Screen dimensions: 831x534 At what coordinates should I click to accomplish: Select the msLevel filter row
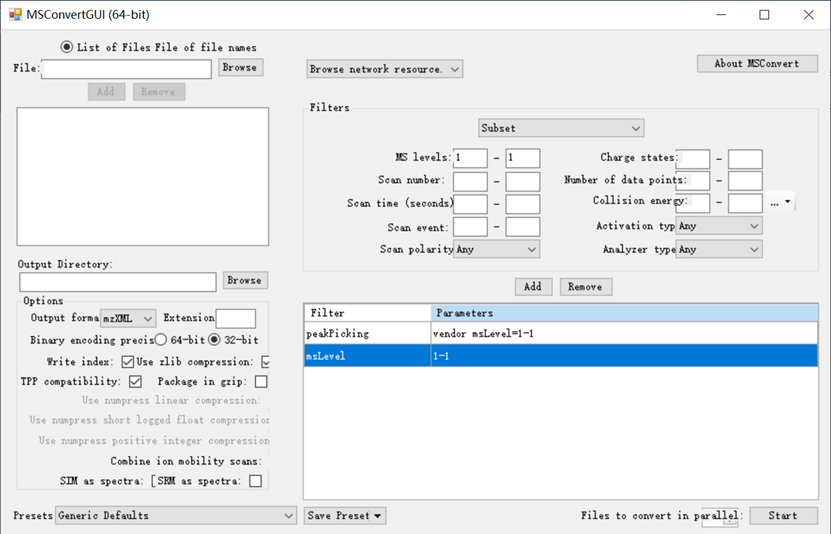click(x=560, y=355)
